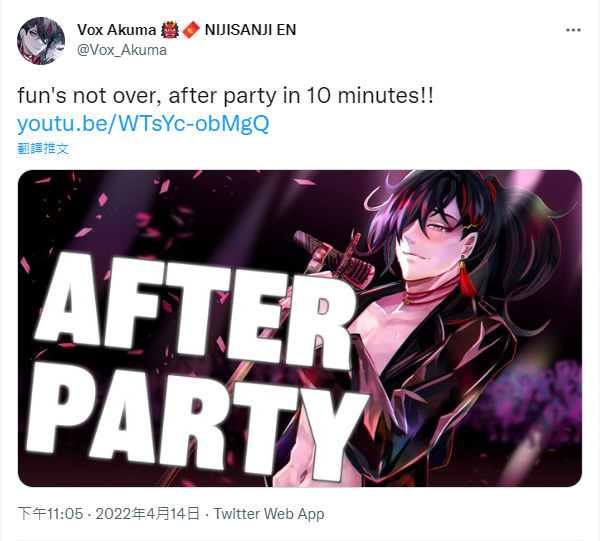Open the Twitter Web App source link
Screen dimensions: 600x541
[x=269, y=513]
